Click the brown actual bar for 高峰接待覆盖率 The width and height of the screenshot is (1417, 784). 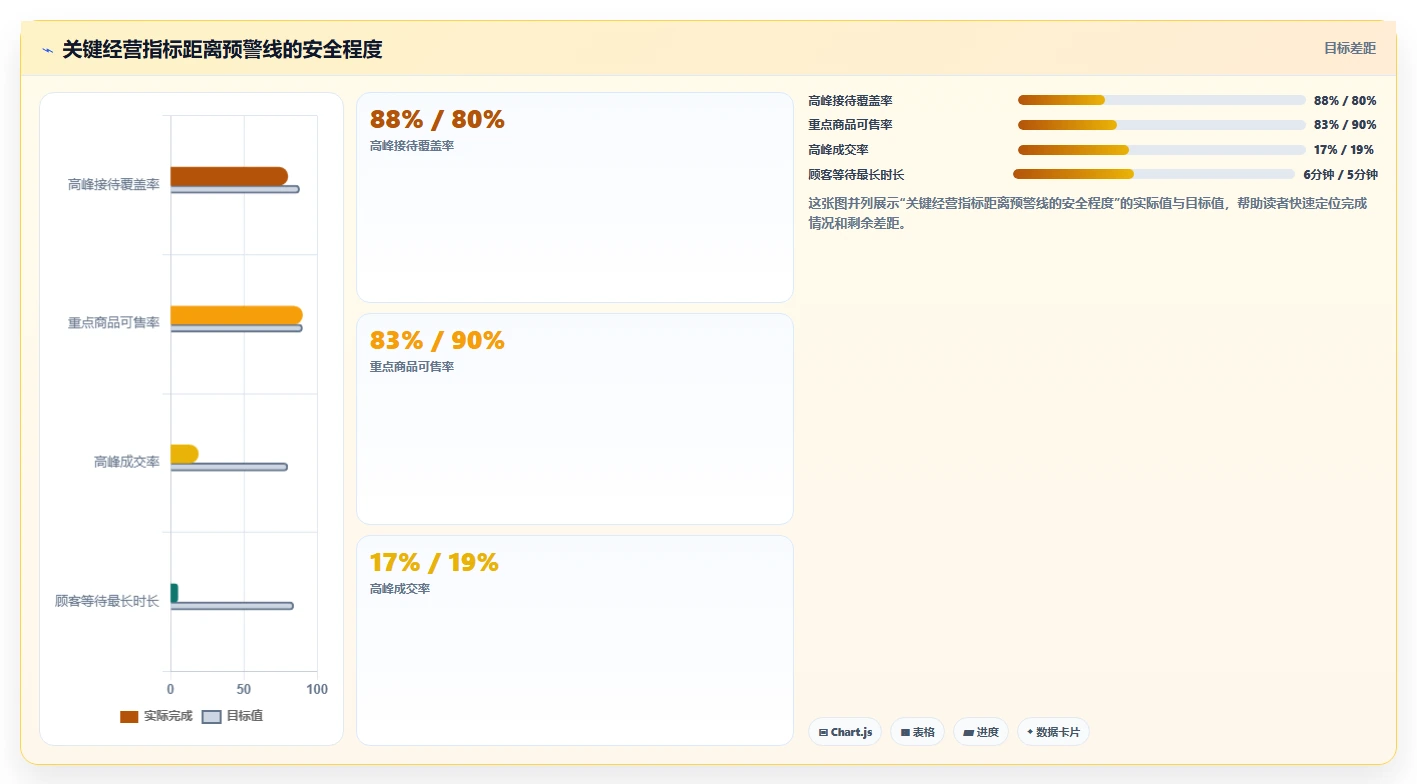pos(229,176)
